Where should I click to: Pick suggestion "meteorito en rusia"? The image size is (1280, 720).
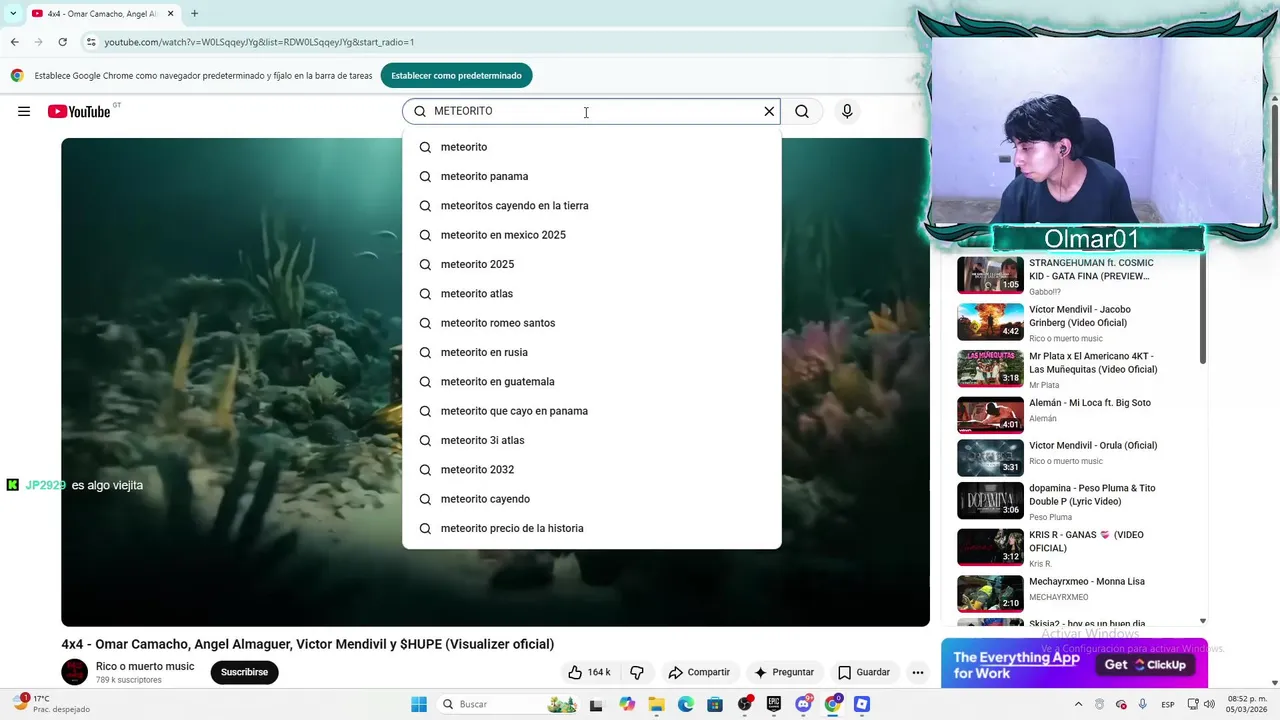tap(592, 352)
